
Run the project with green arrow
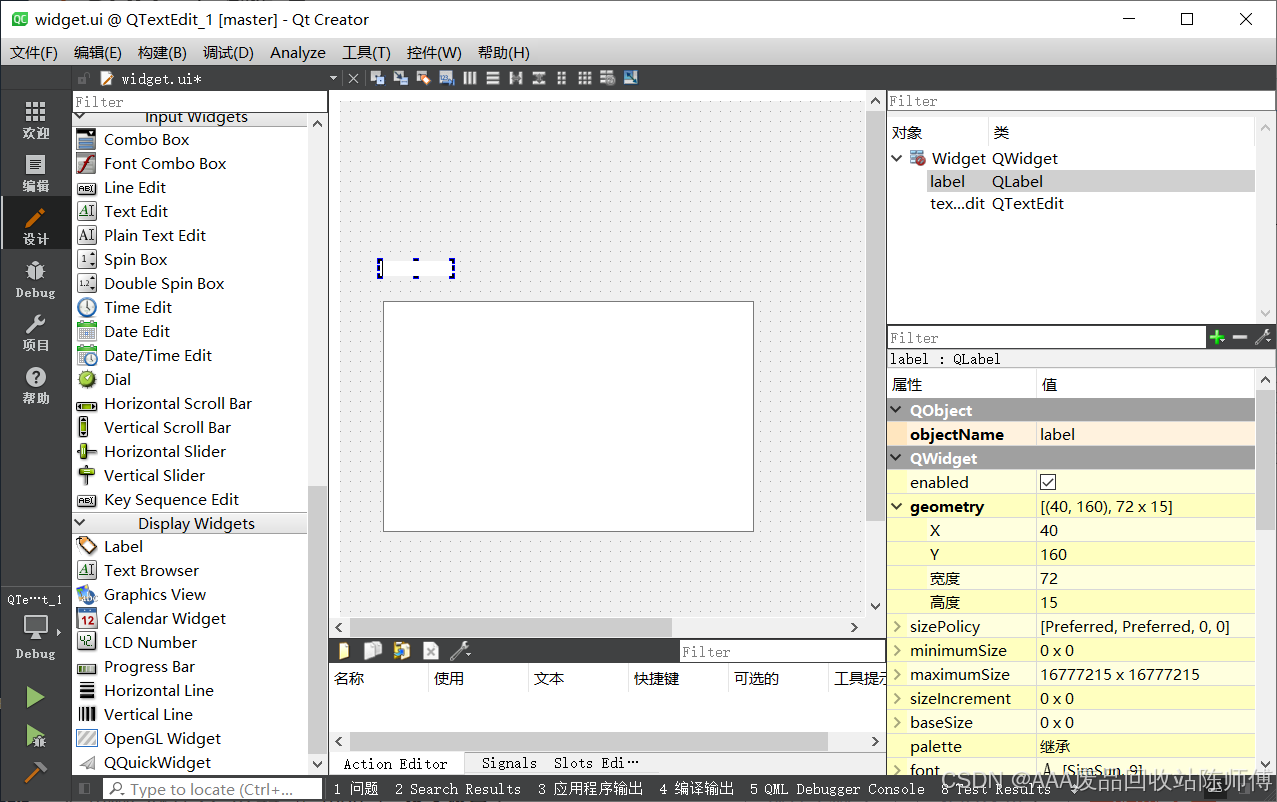coord(35,697)
